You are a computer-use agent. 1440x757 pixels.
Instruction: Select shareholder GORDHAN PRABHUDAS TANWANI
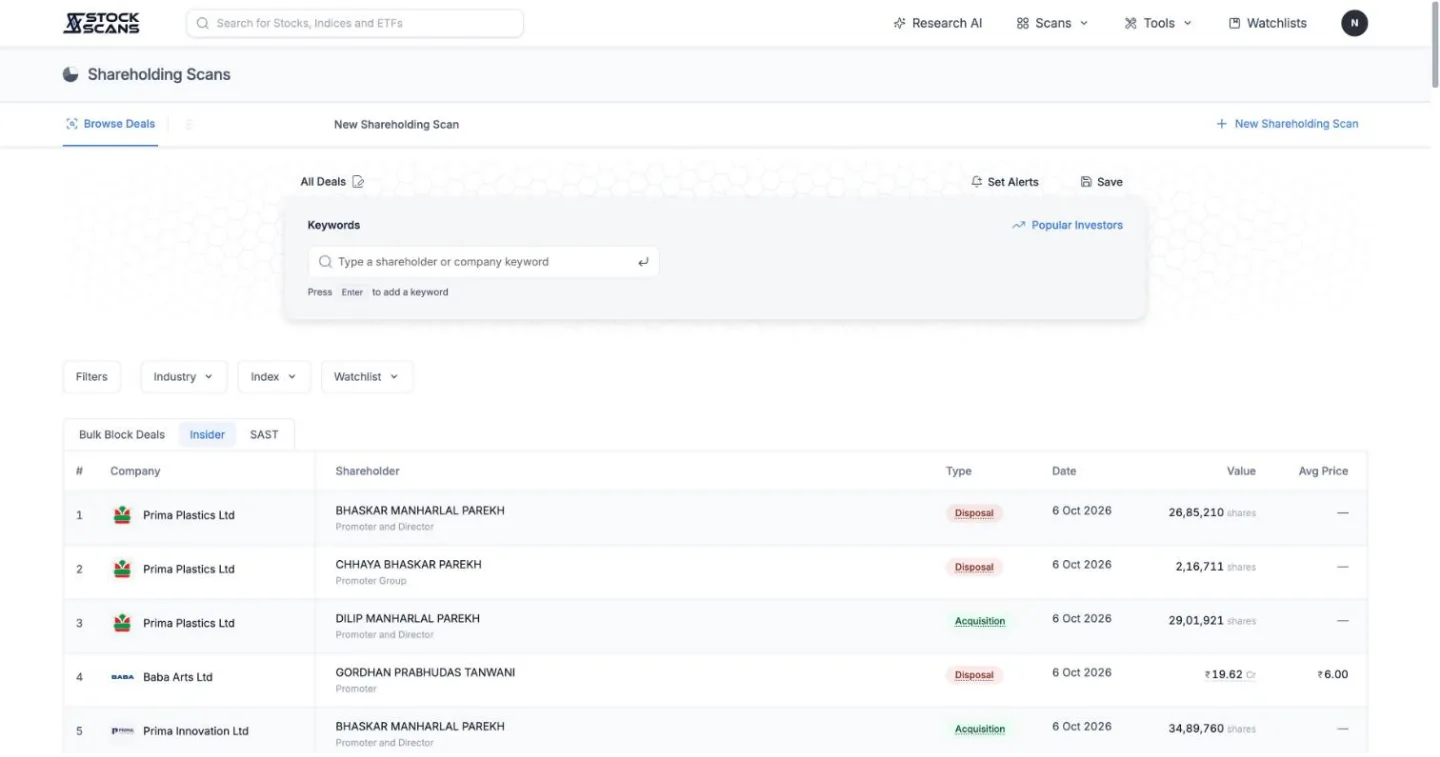425,672
